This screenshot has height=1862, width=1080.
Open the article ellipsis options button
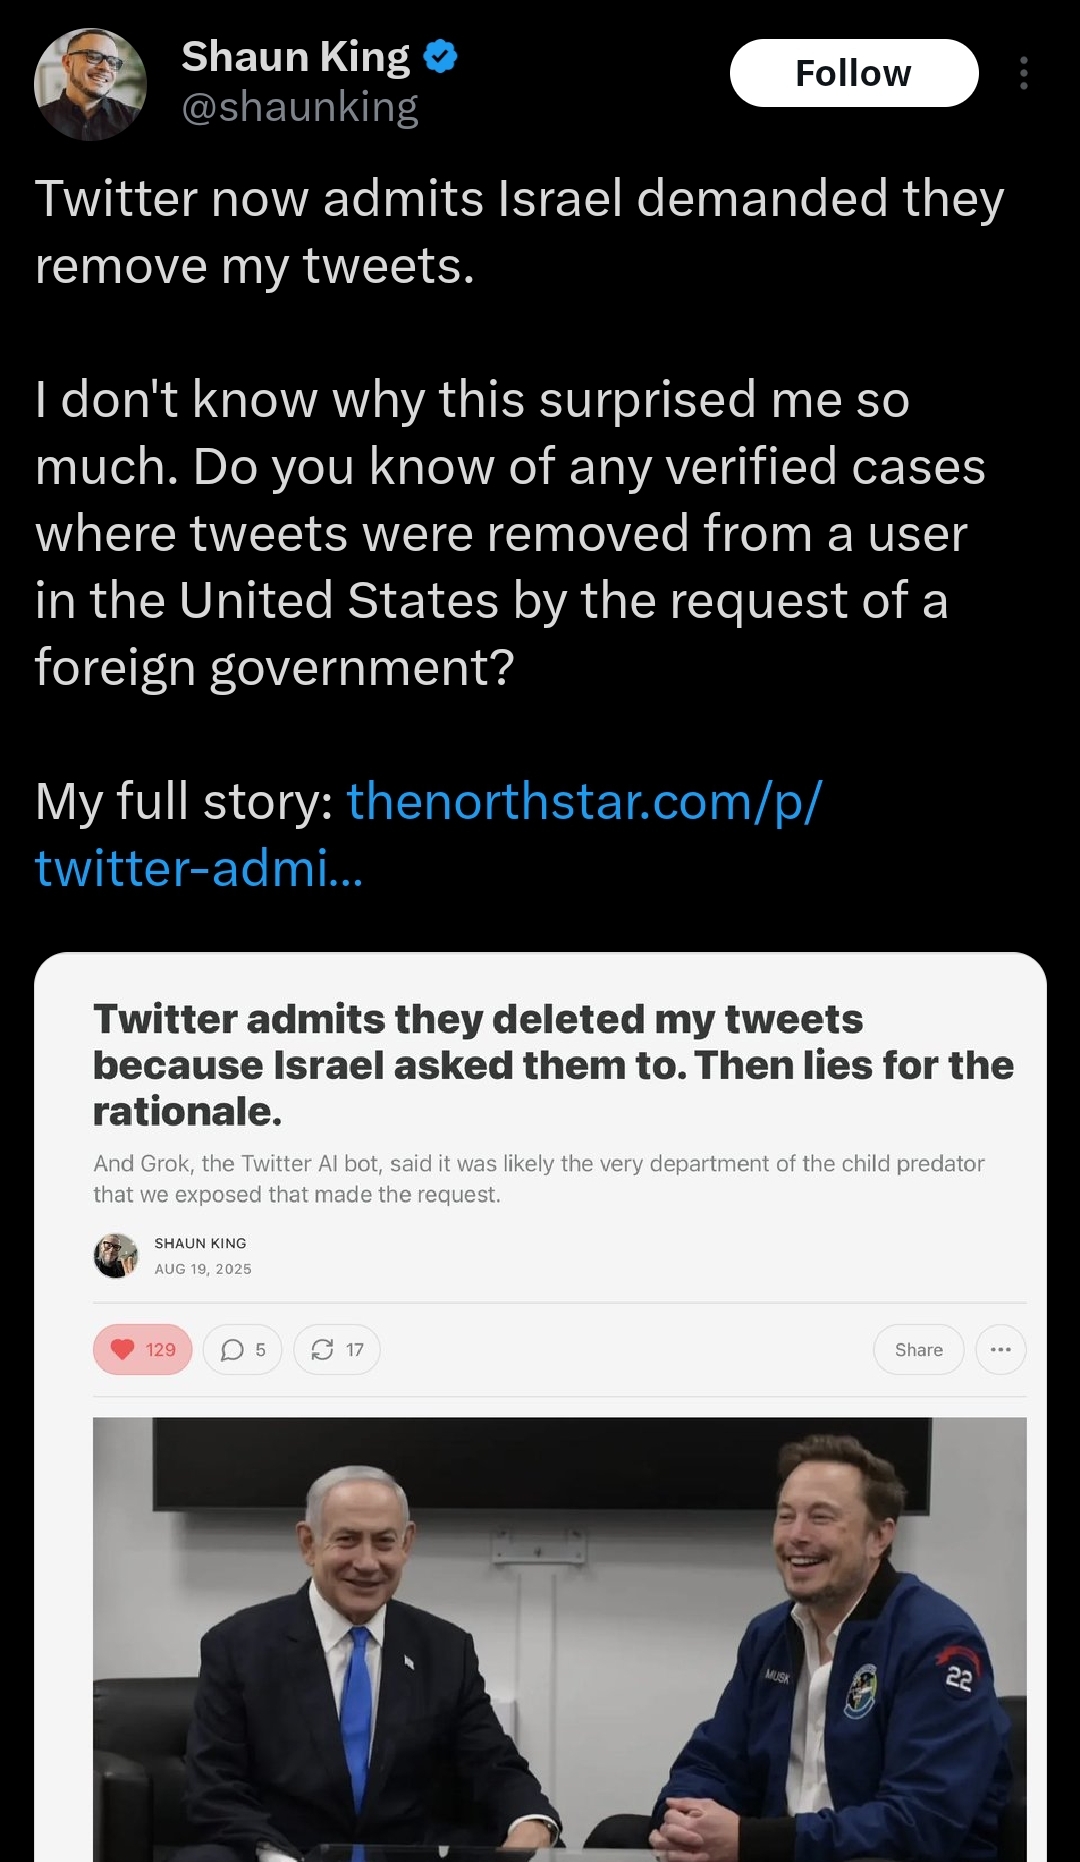[1000, 1350]
